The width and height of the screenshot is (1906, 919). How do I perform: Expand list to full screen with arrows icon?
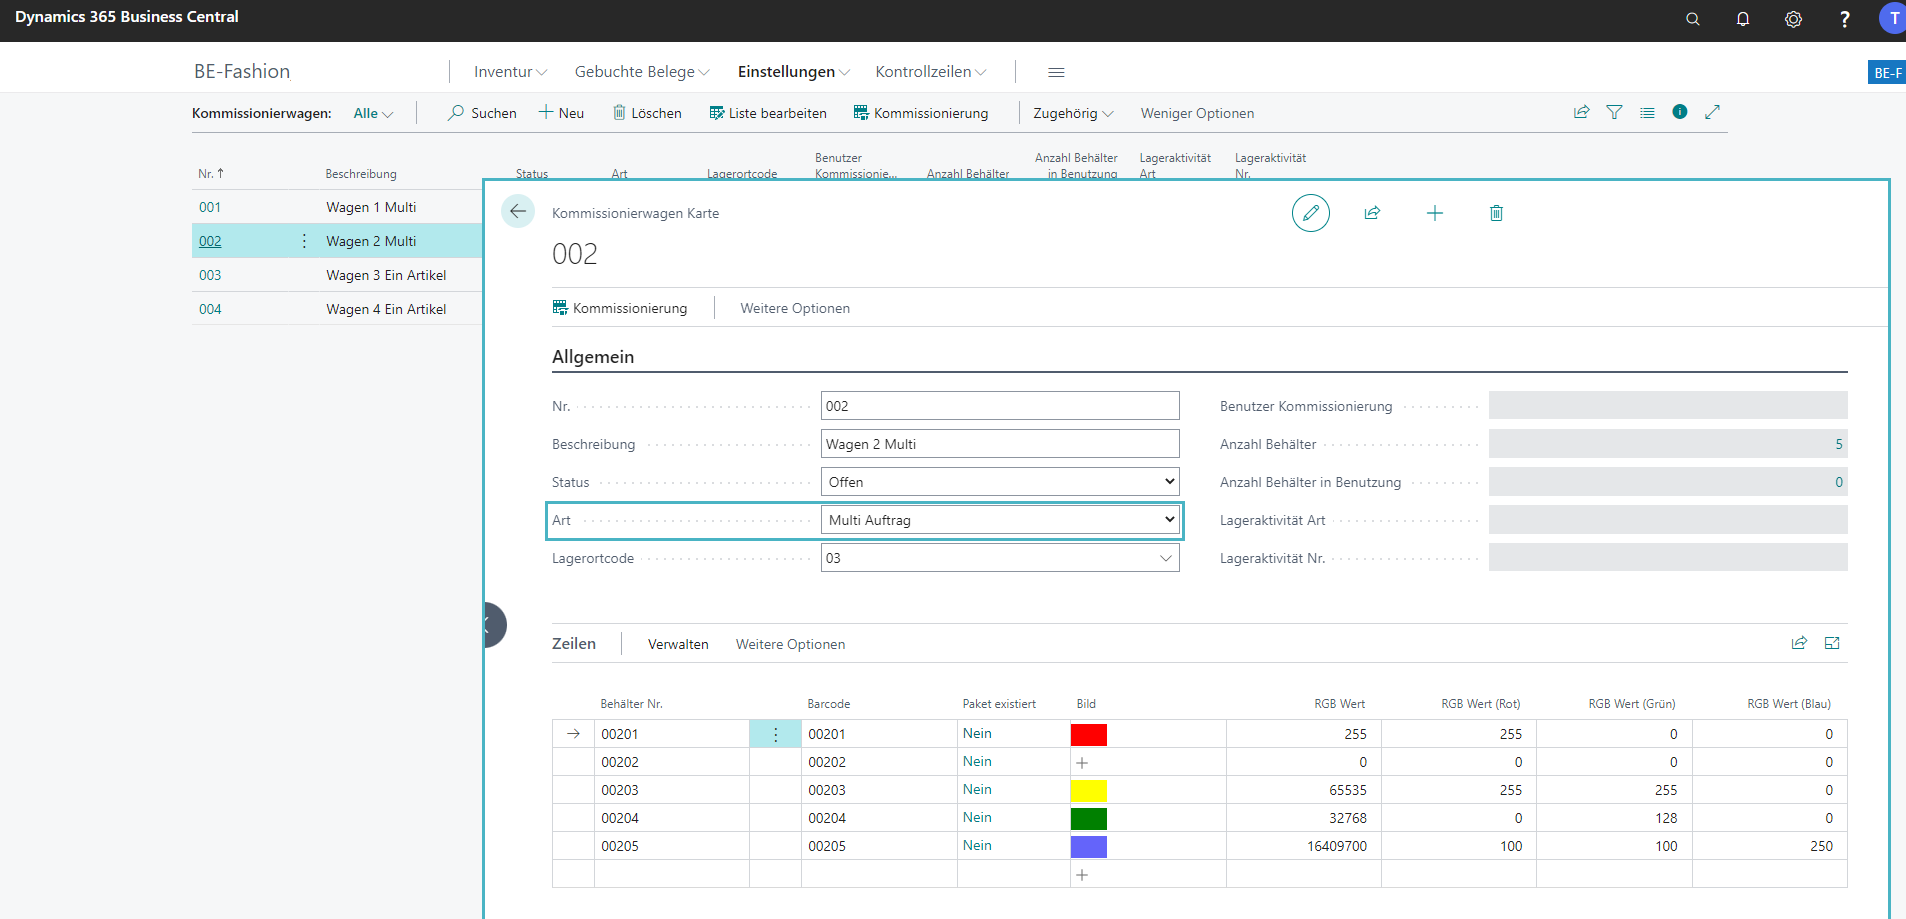[1712, 112]
